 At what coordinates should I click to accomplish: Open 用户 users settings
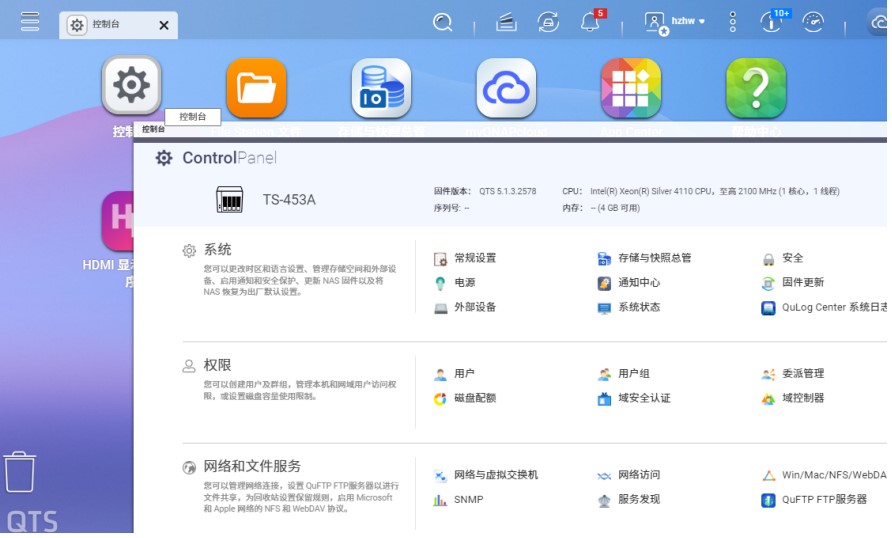[x=454, y=374]
